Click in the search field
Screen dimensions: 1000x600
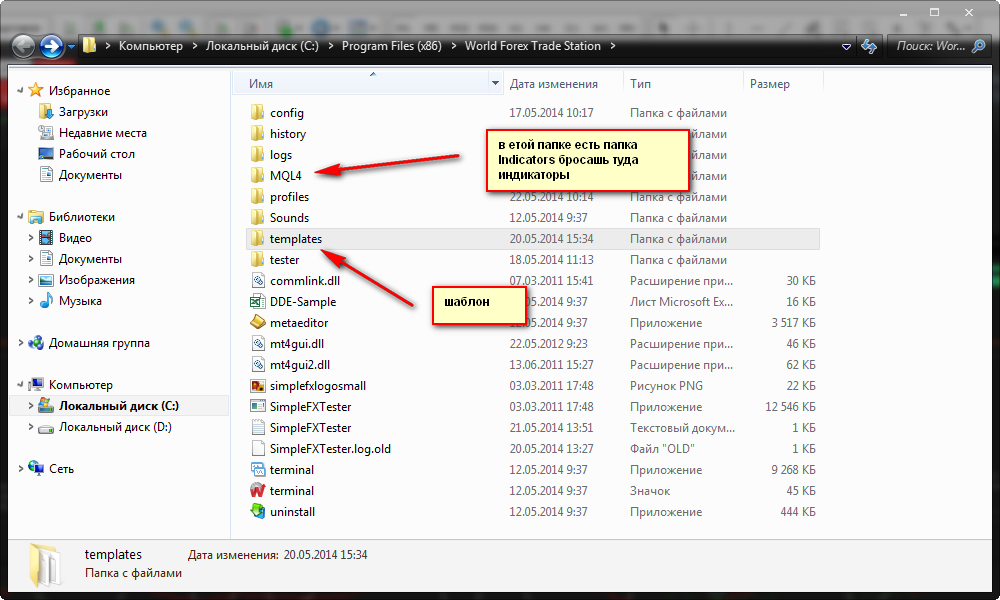click(930, 46)
